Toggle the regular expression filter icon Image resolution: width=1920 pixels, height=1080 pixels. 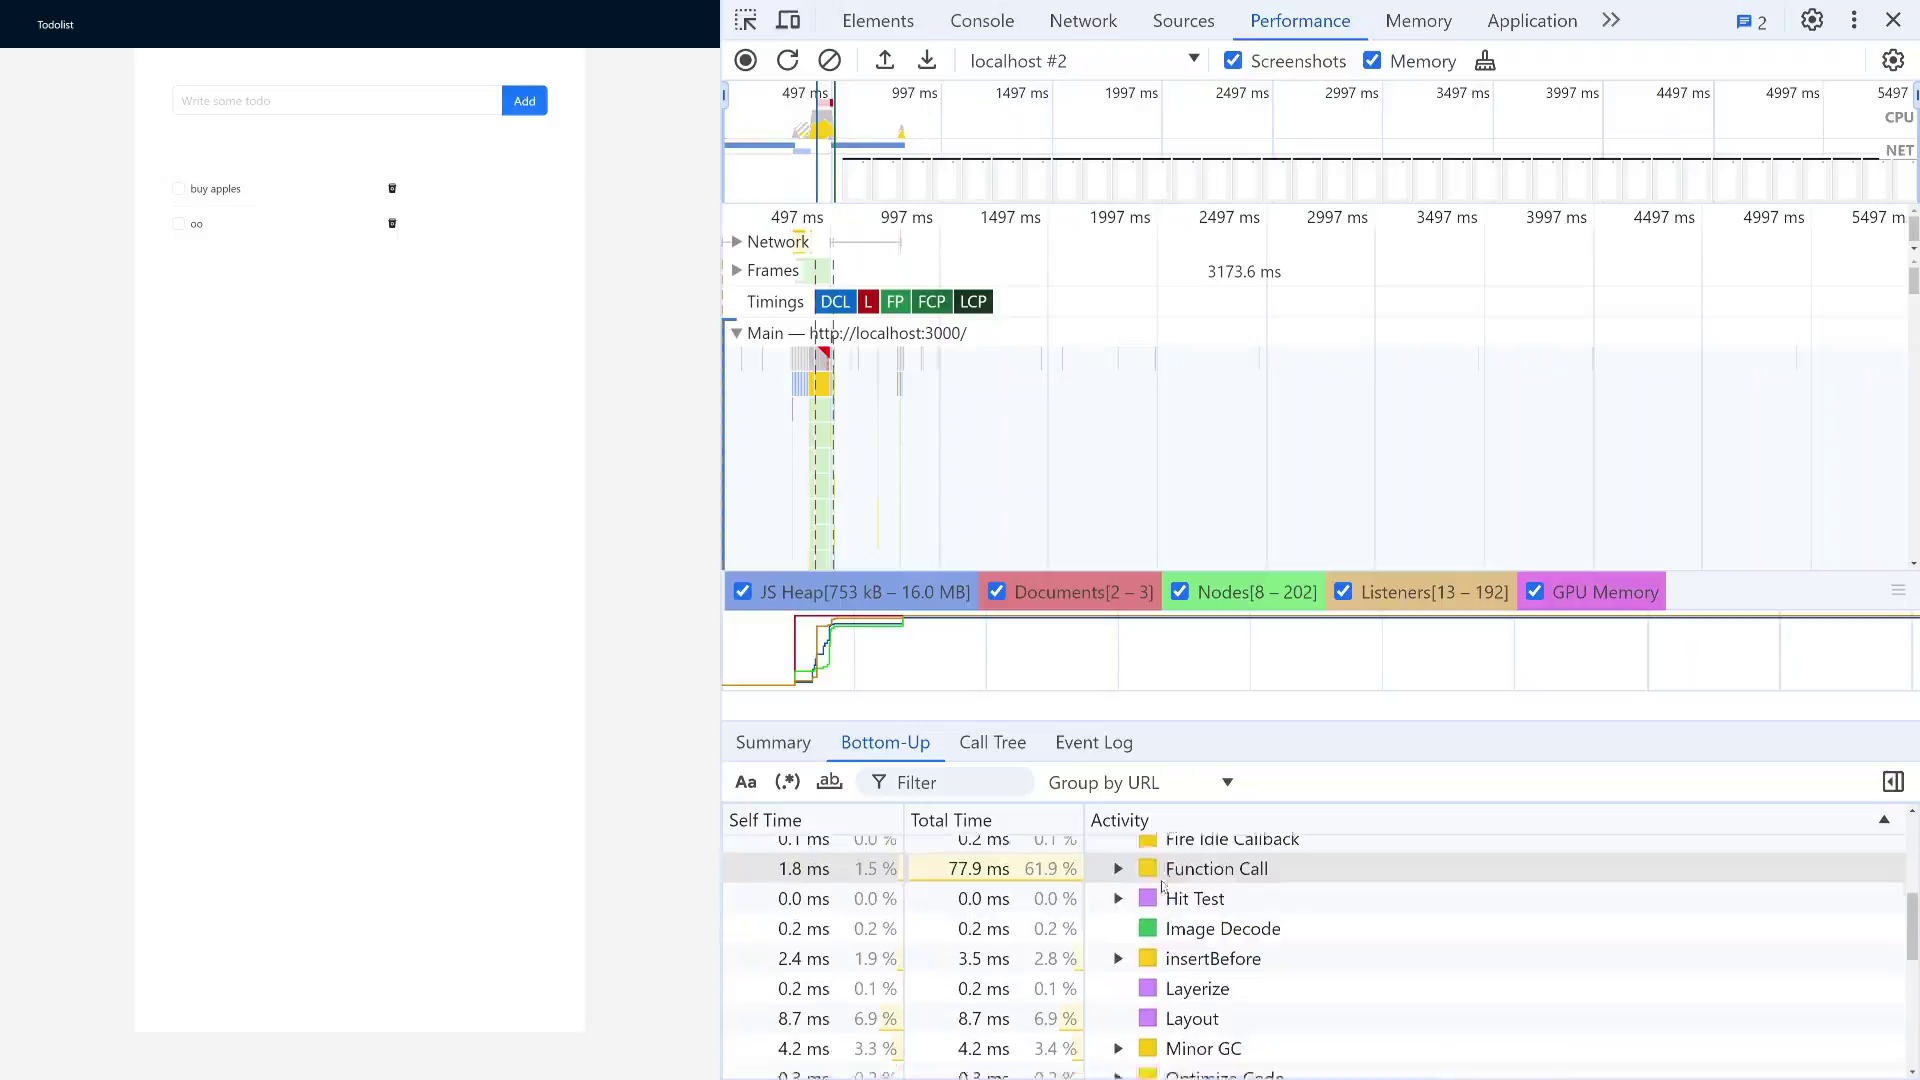(x=788, y=781)
